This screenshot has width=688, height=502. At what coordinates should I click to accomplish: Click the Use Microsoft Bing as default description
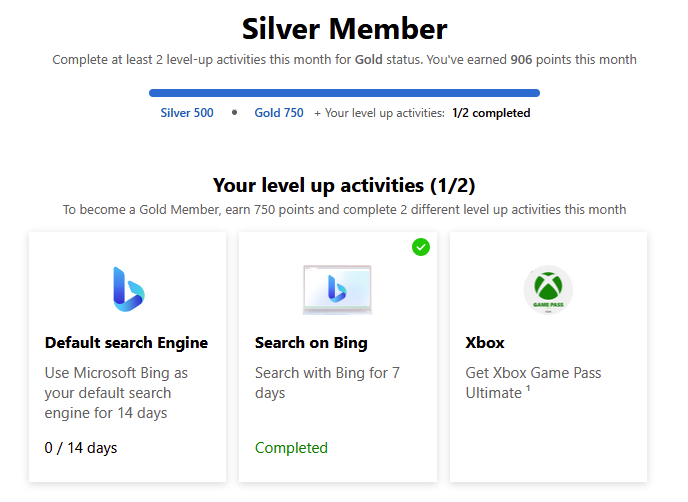(116, 393)
